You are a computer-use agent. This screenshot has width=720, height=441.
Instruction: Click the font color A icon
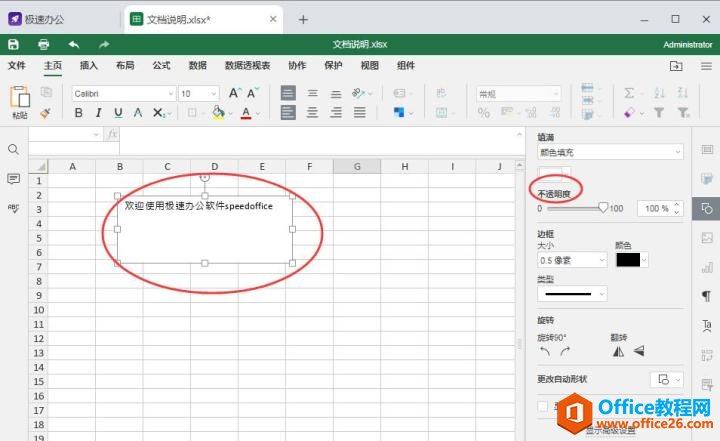coord(246,113)
